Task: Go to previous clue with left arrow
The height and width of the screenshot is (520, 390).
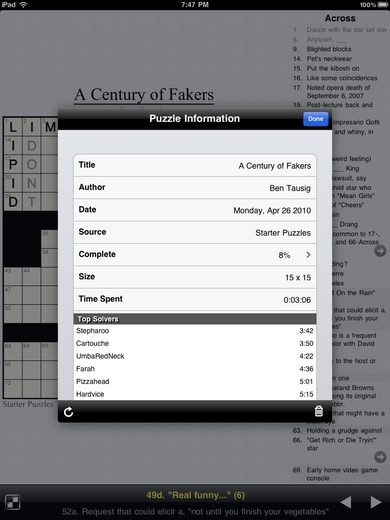Action: click(346, 502)
